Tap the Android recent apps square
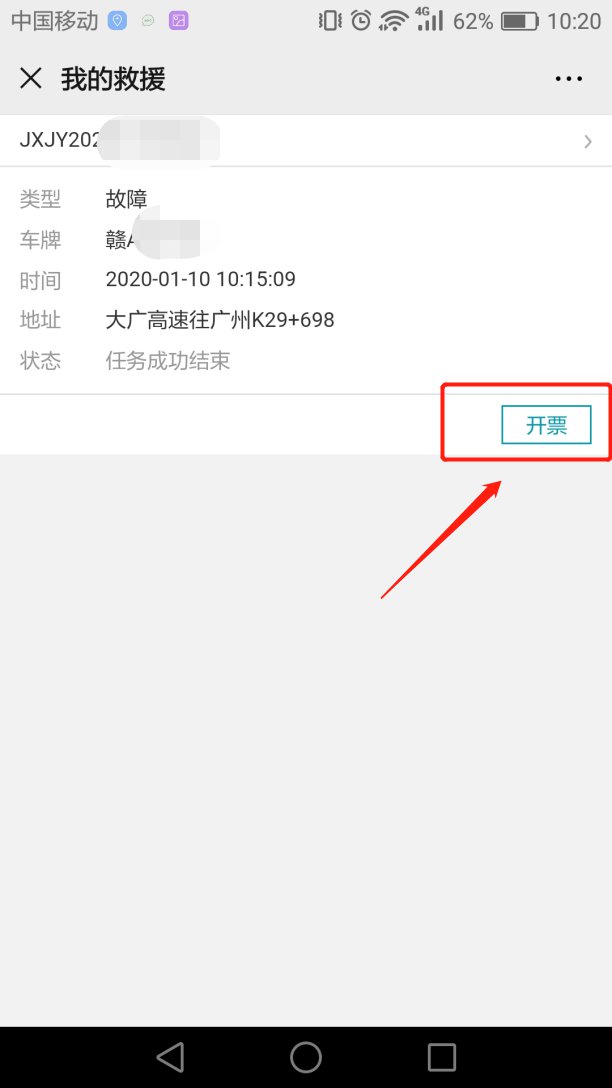This screenshot has width=612, height=1088. tap(441, 1057)
